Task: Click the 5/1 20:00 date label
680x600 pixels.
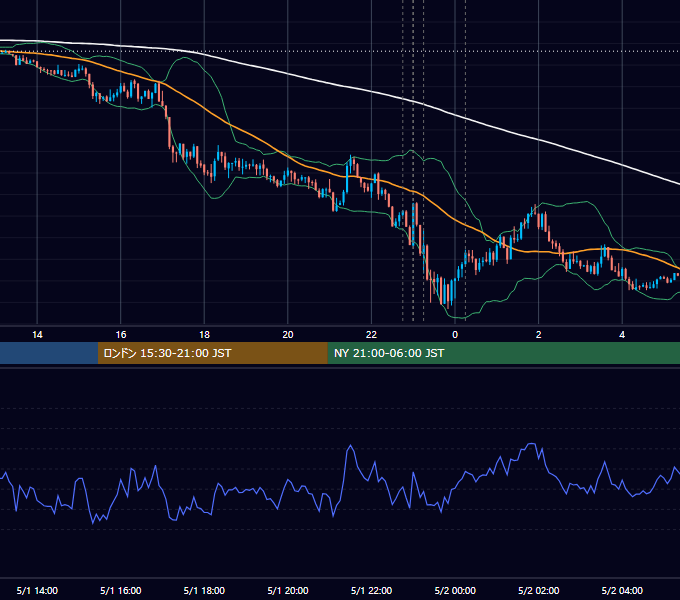Action: point(288,590)
